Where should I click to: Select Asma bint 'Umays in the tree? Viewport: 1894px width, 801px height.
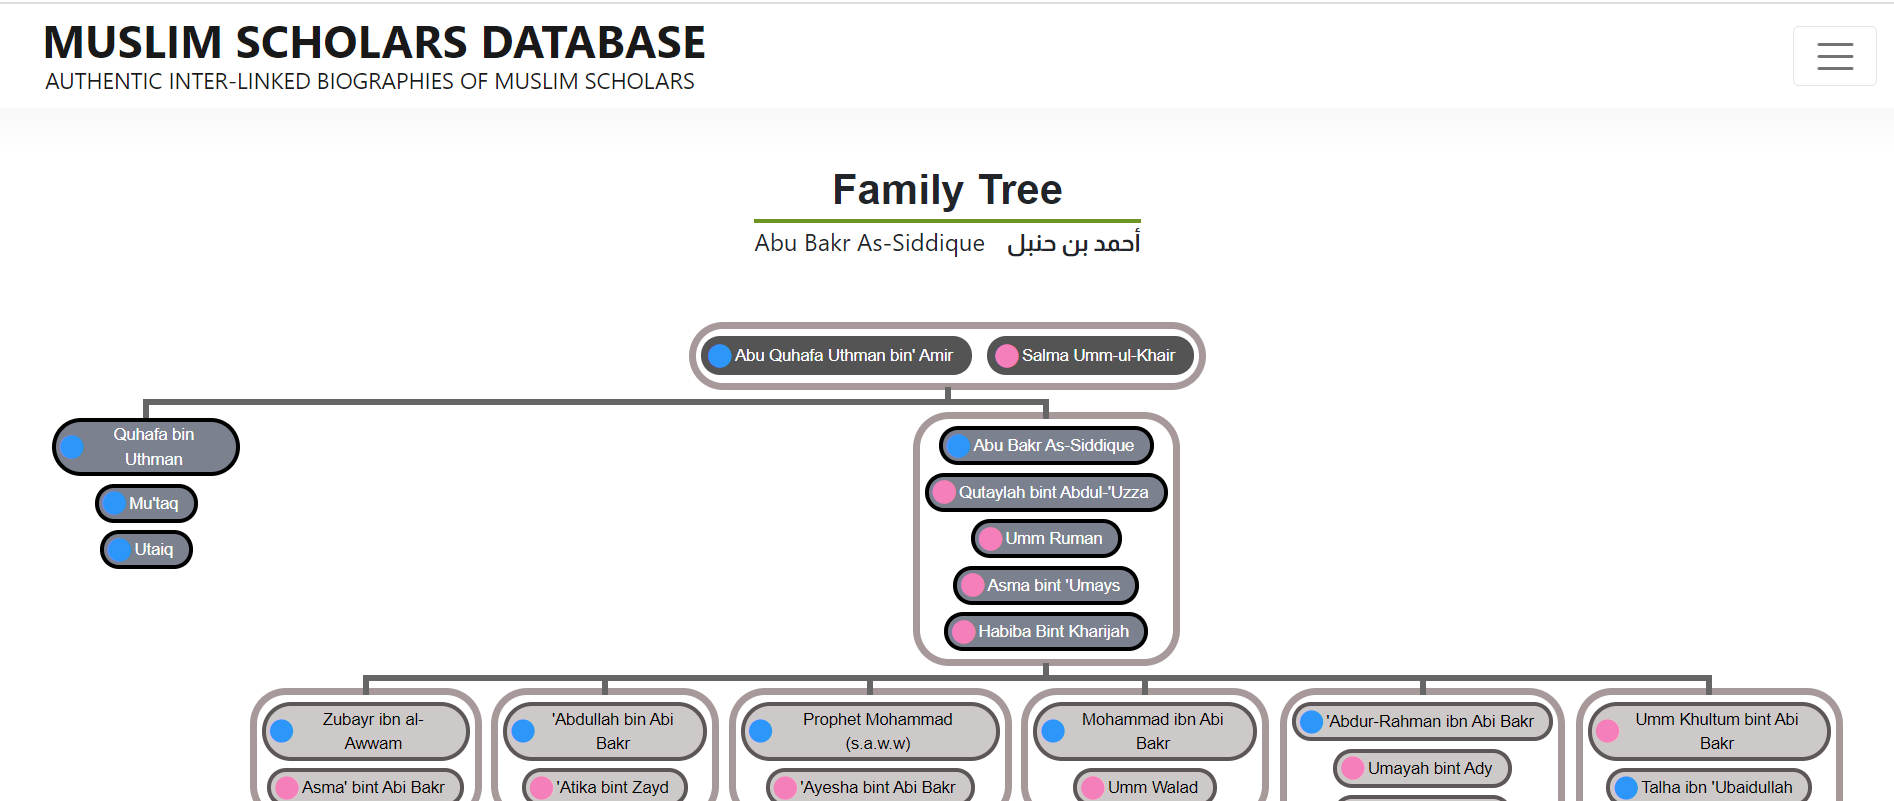coord(1046,585)
